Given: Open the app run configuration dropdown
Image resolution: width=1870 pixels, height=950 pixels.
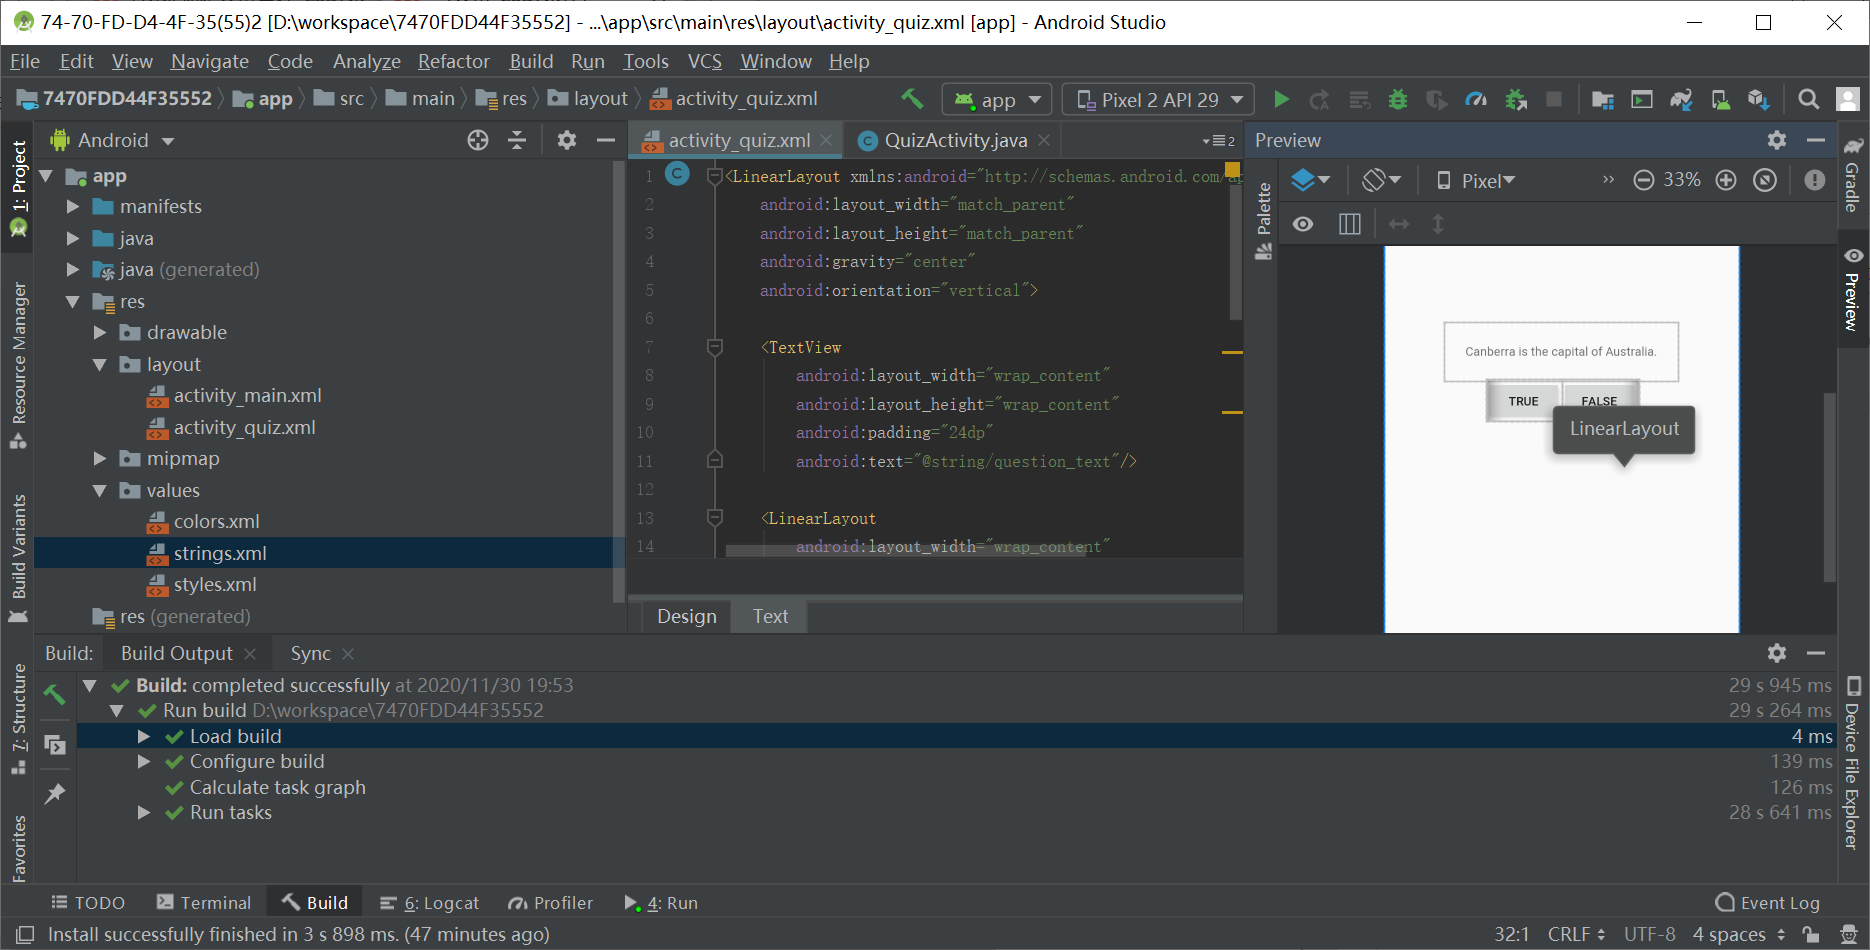Looking at the screenshot, I should [x=996, y=99].
